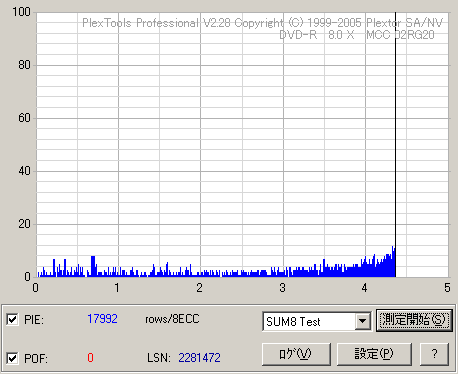The image size is (458, 374).
Task: Click the rows/8ECC unit label
Action: point(172,319)
